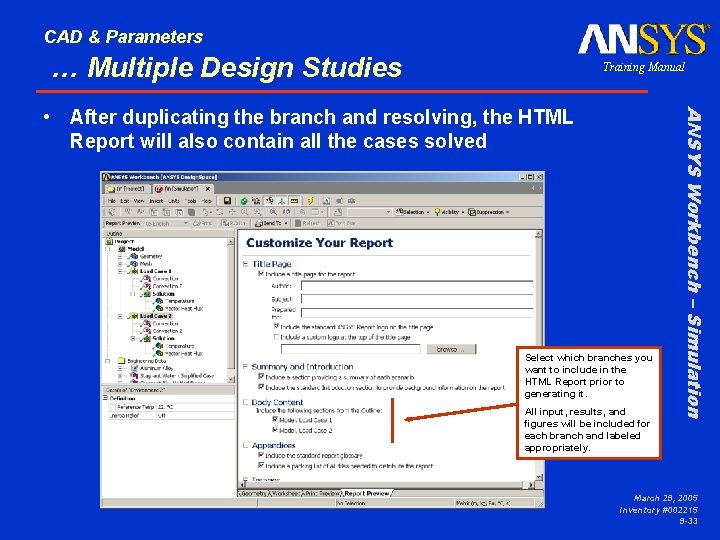The image size is (720, 540).
Task: Click the Convection 2 icon under Load Case 2
Action: pyautogui.click(x=146, y=331)
